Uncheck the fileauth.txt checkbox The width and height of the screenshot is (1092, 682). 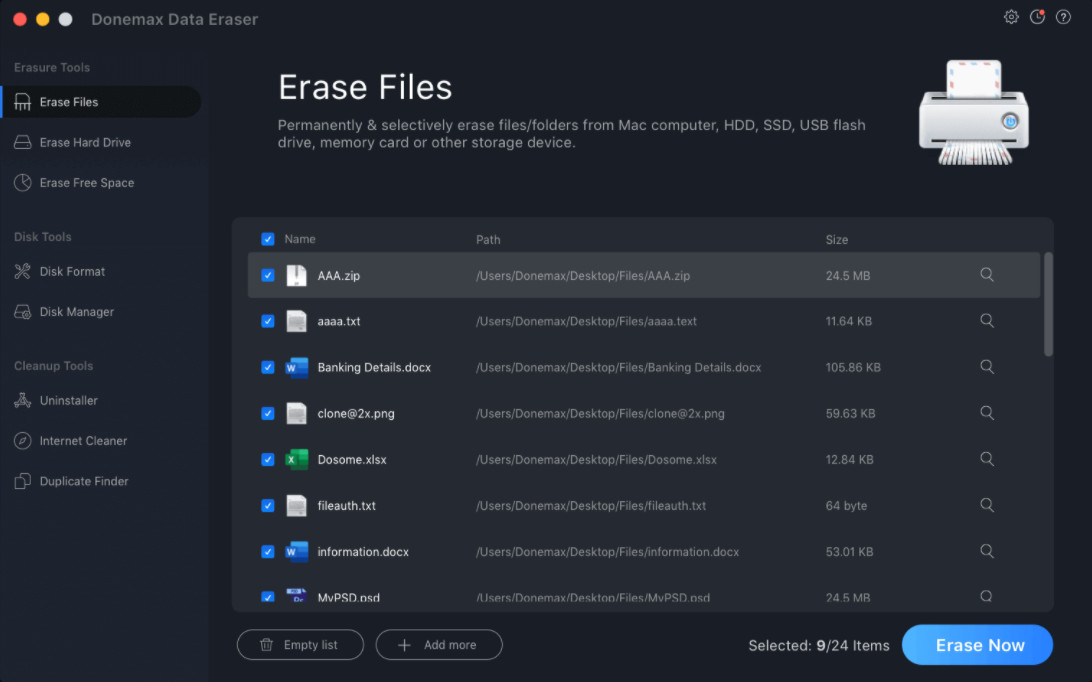point(267,505)
